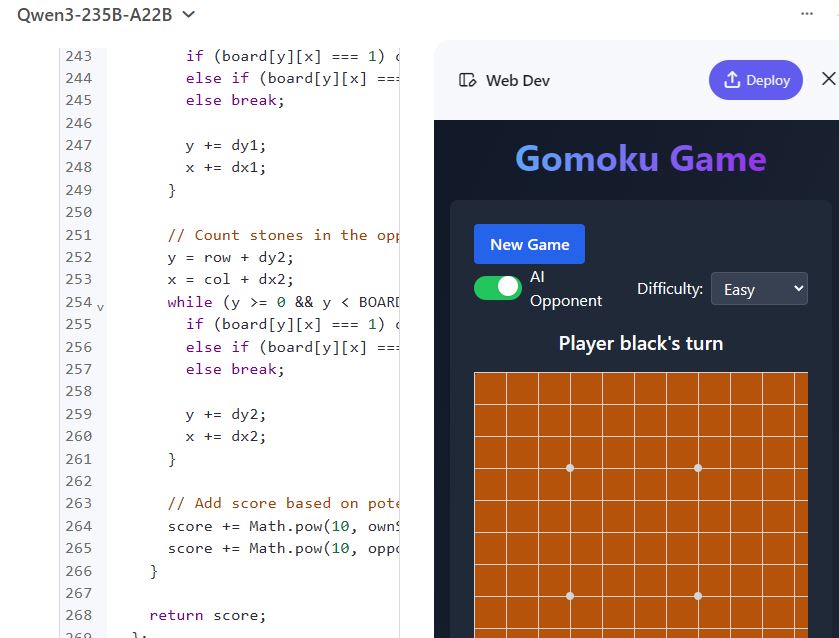This screenshot has width=839, height=638.
Task: Click the Player black's turn status text
Action: click(640, 342)
